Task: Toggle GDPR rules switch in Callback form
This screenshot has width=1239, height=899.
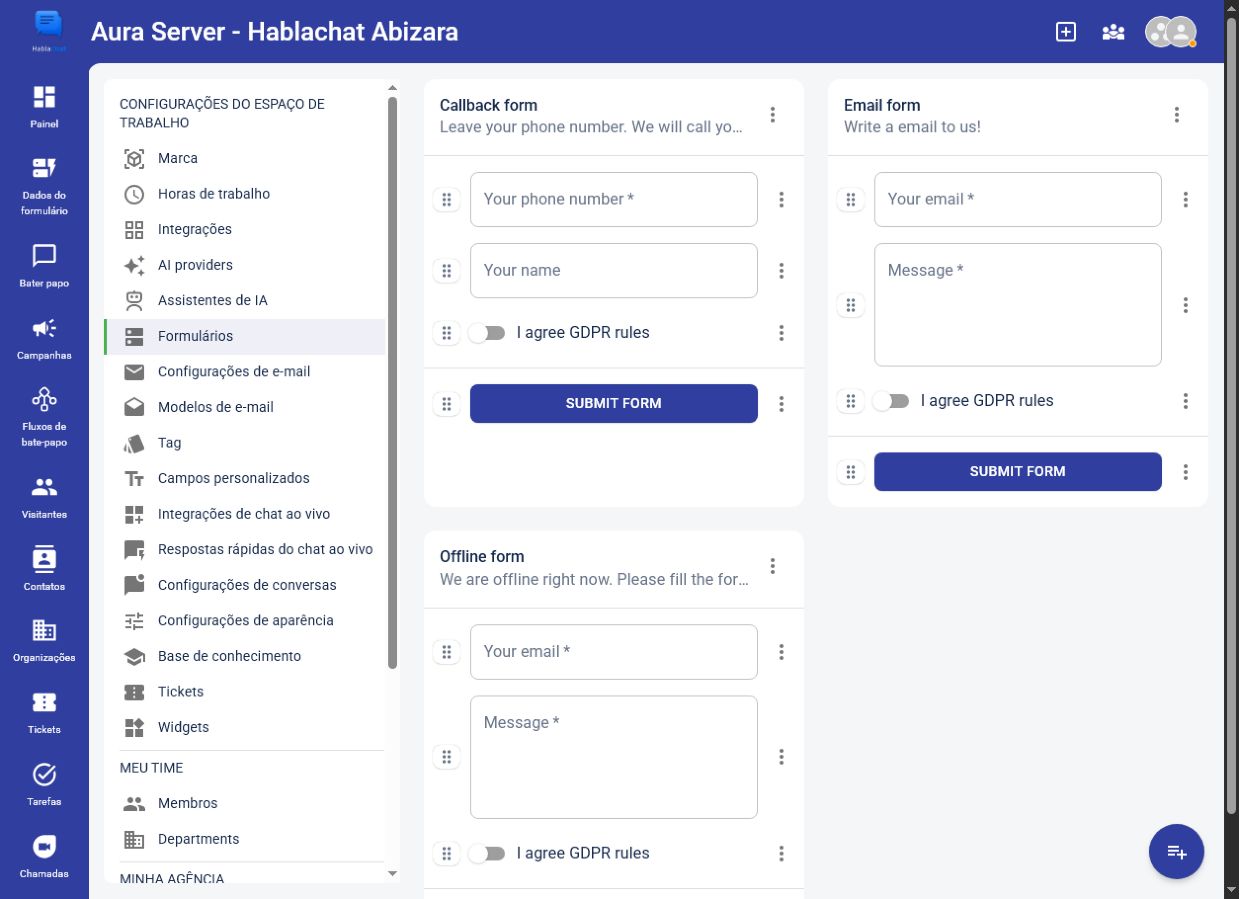Action: point(487,333)
